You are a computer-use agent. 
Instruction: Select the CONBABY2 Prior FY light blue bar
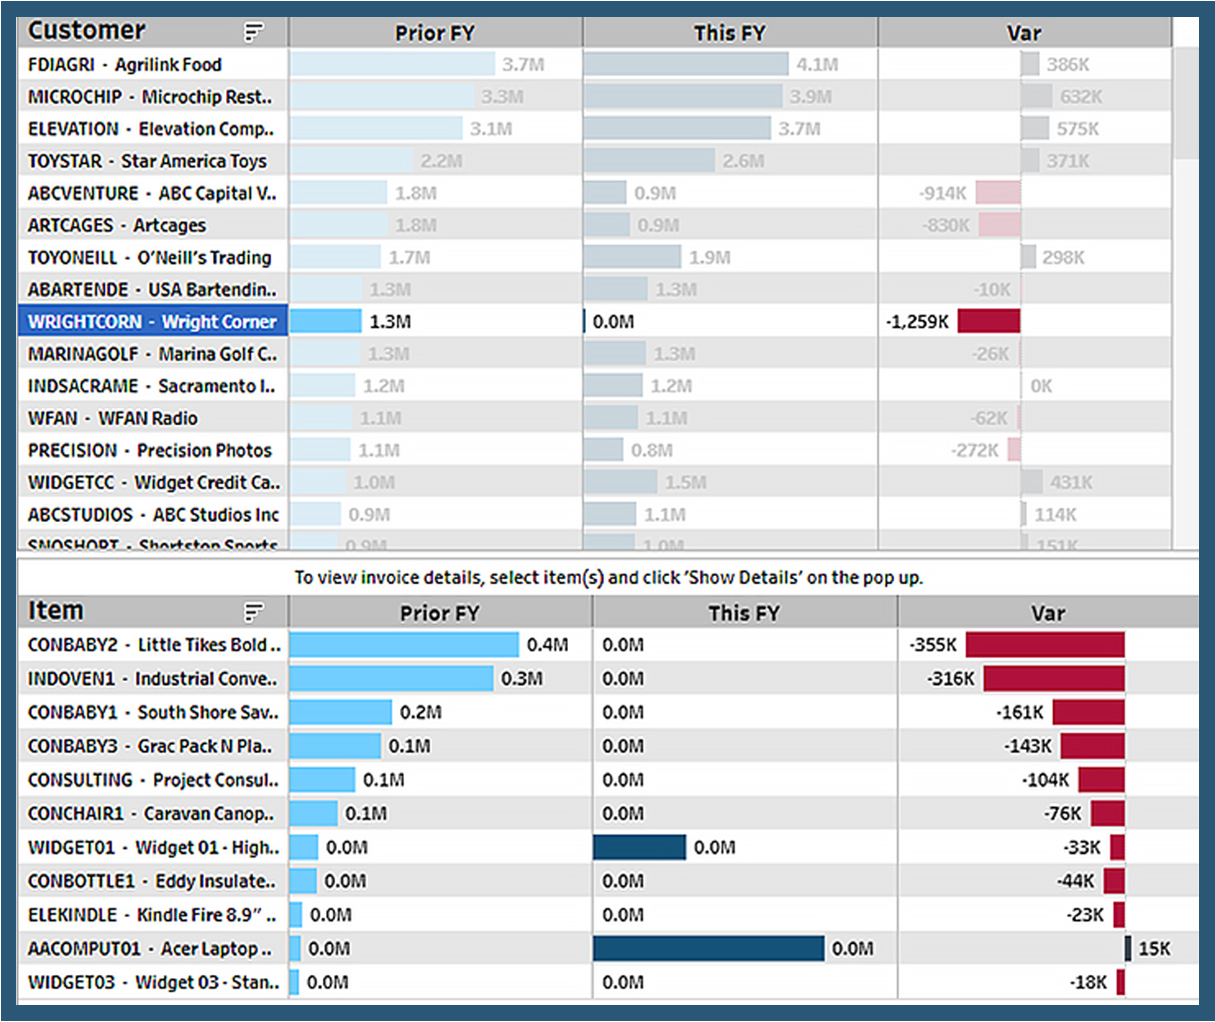[x=404, y=645]
